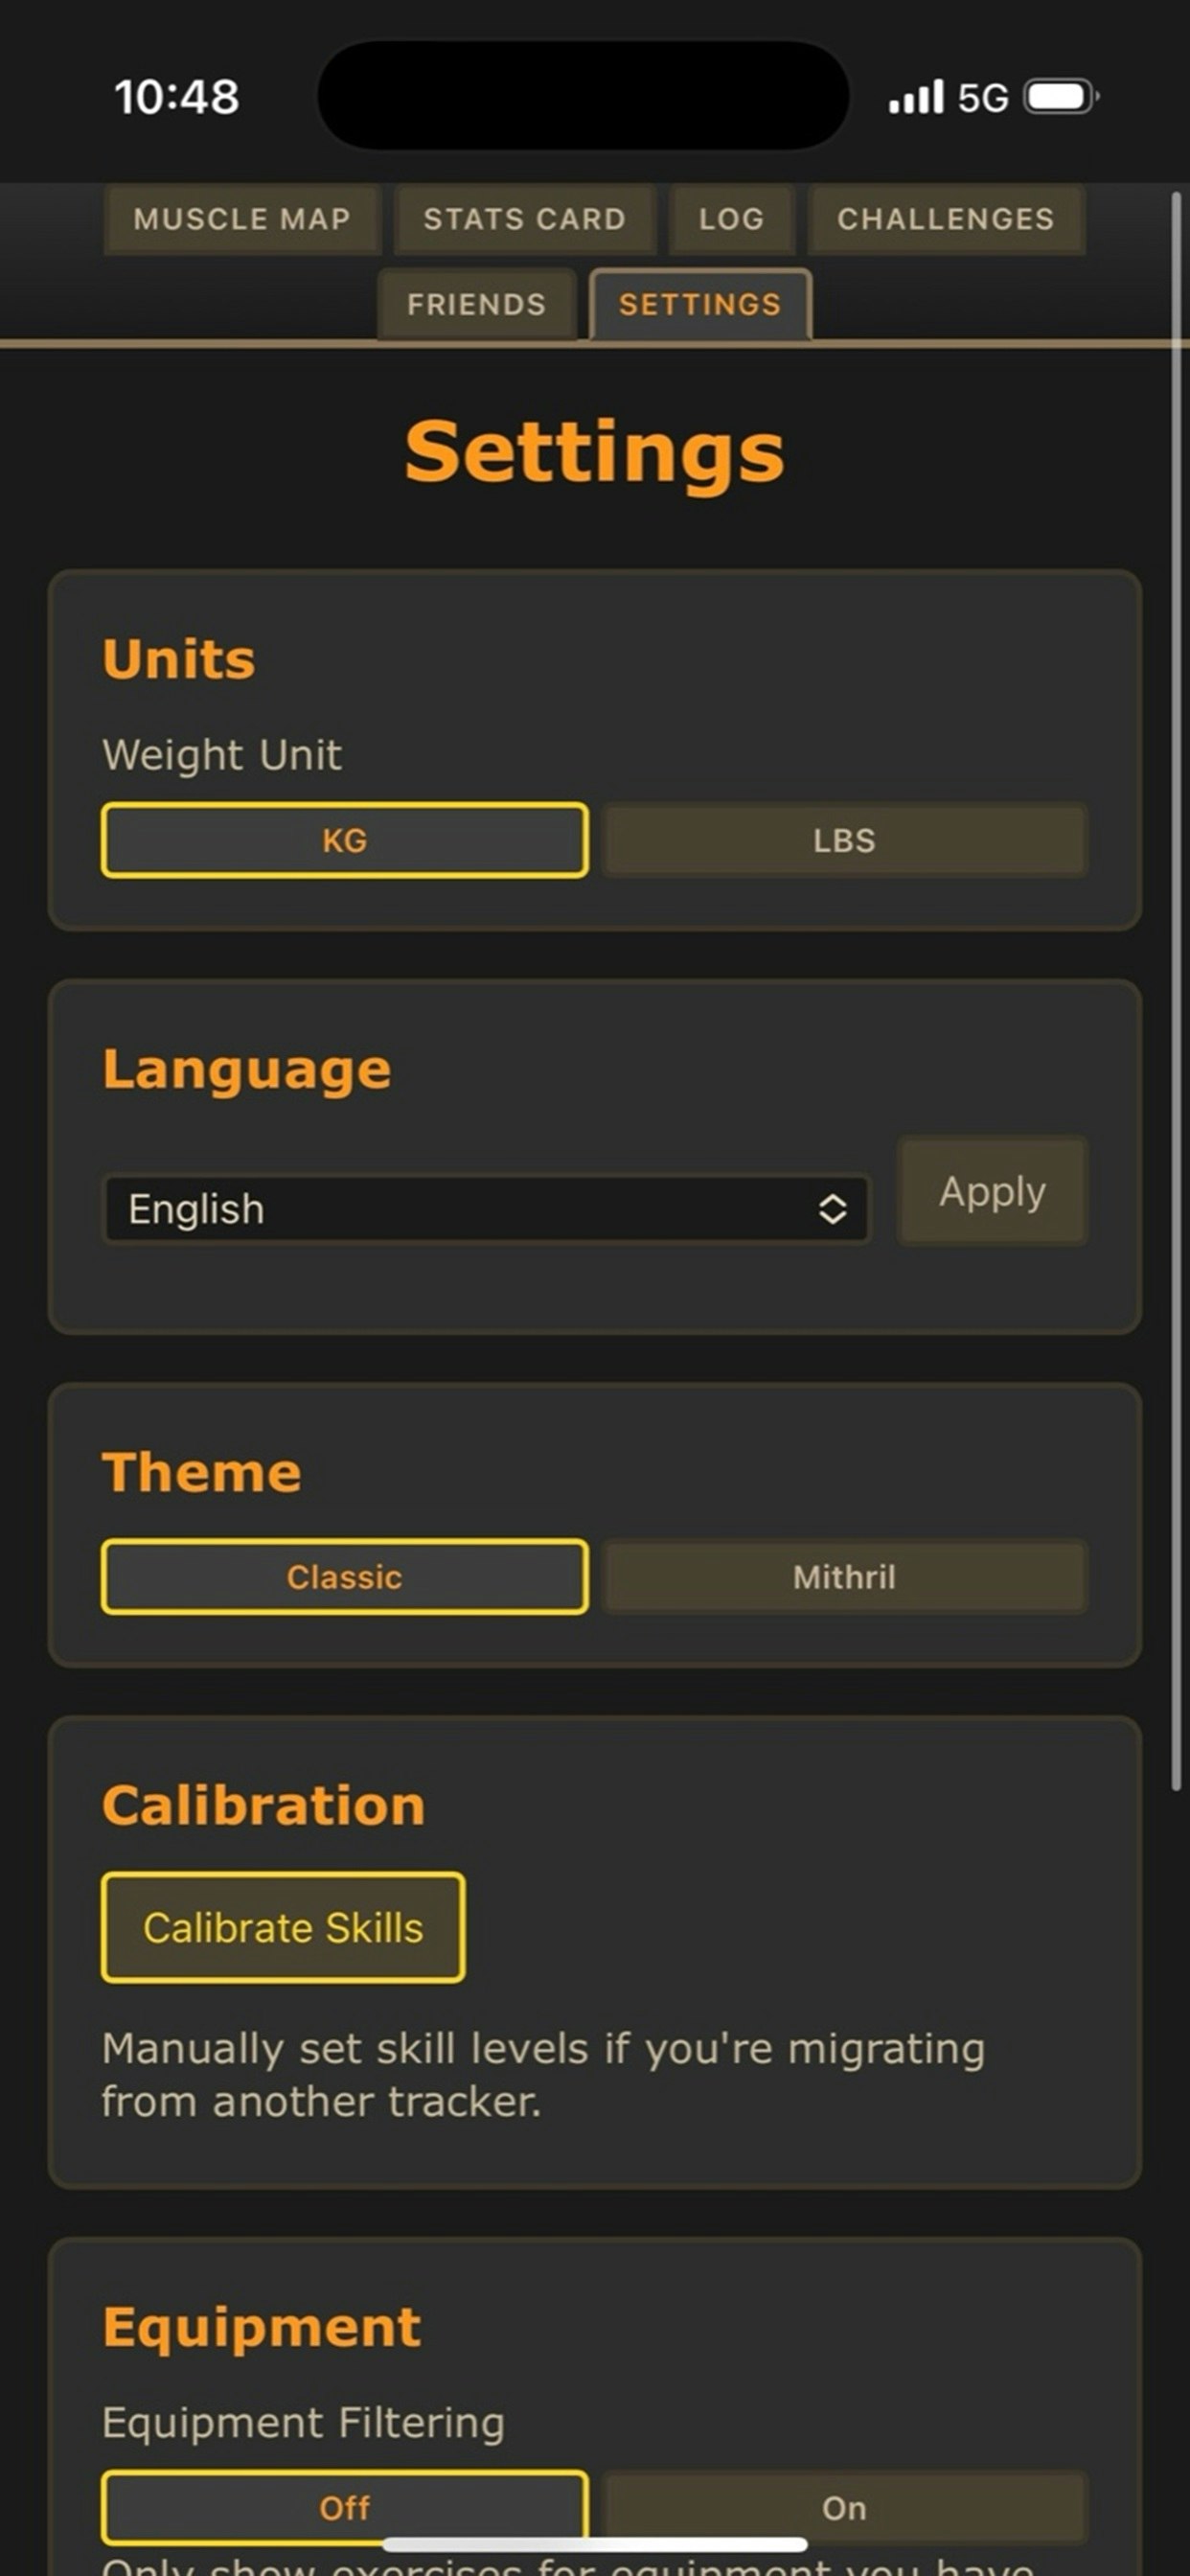Switch to the Muscle Map tab
The height and width of the screenshot is (2576, 1190).
coord(241,219)
